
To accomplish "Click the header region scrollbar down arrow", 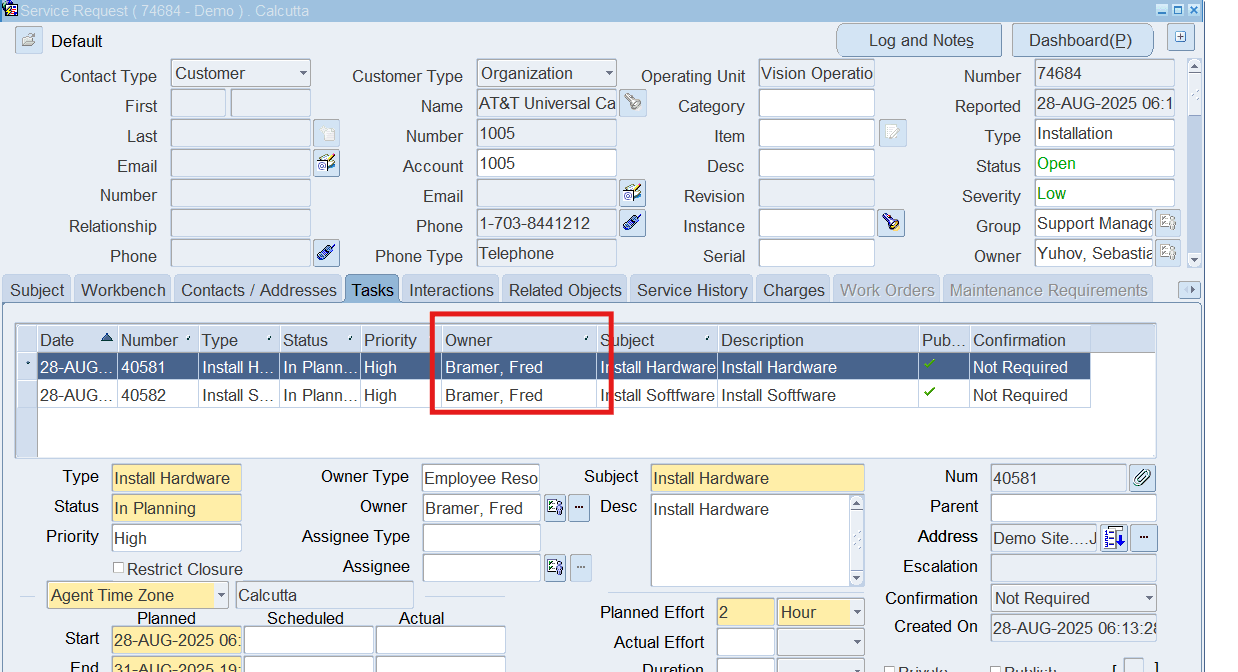I will coord(1194,260).
